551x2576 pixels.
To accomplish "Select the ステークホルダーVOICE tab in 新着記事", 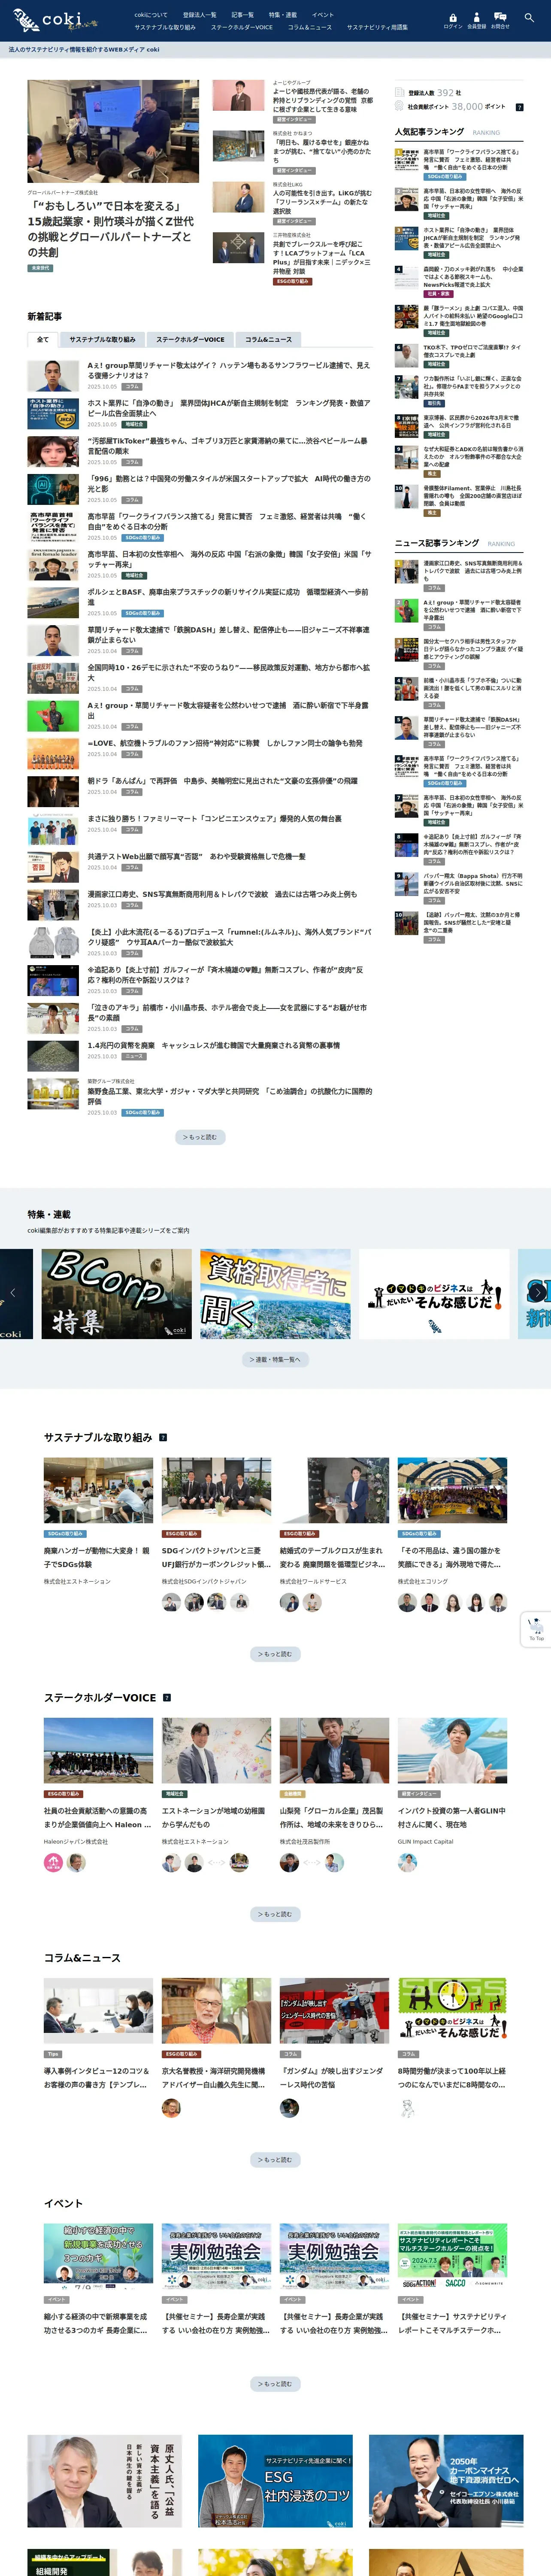I will click(x=190, y=339).
